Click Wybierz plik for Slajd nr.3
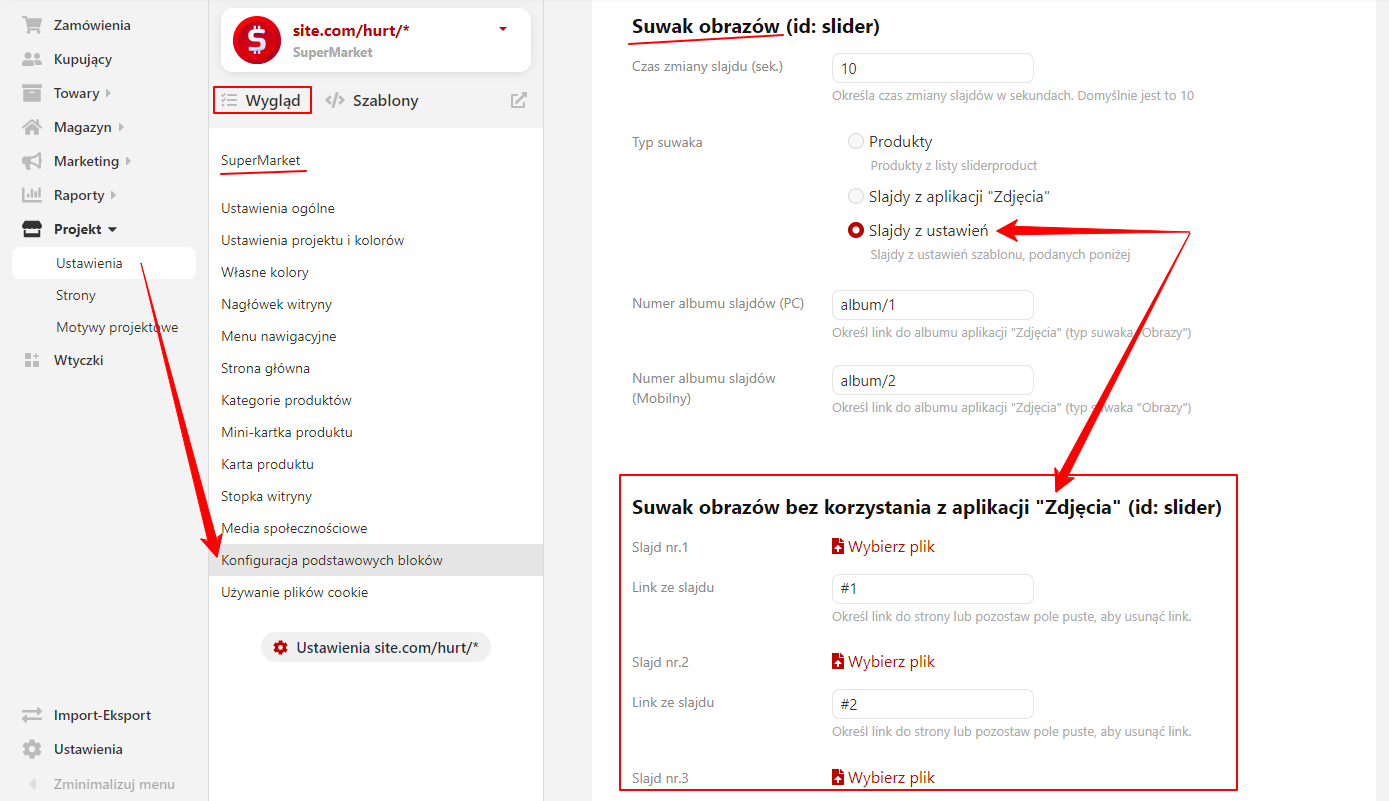The width and height of the screenshot is (1389, 801). 892,777
